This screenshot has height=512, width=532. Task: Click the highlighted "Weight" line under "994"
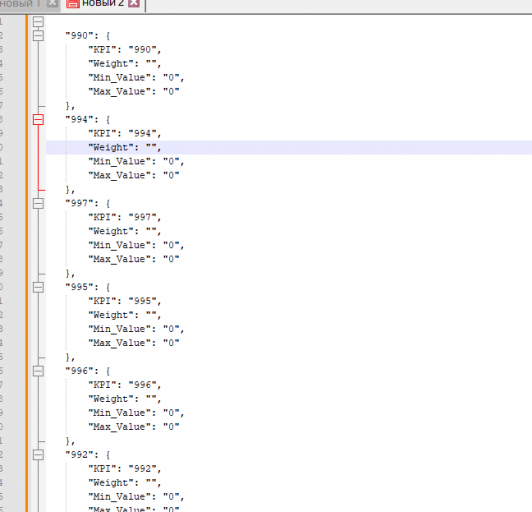125,147
